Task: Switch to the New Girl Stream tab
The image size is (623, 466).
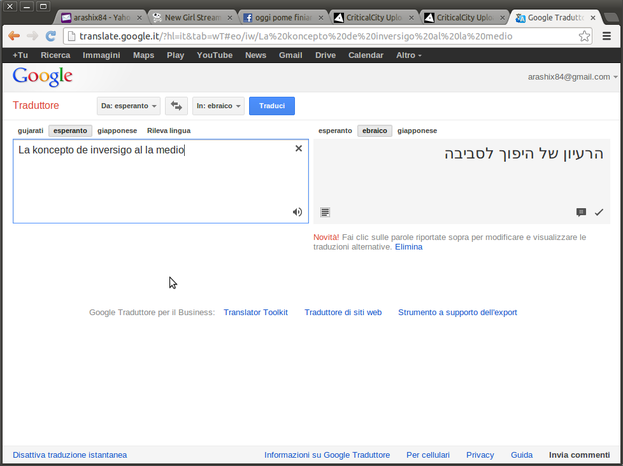Action: pyautogui.click(x=192, y=18)
